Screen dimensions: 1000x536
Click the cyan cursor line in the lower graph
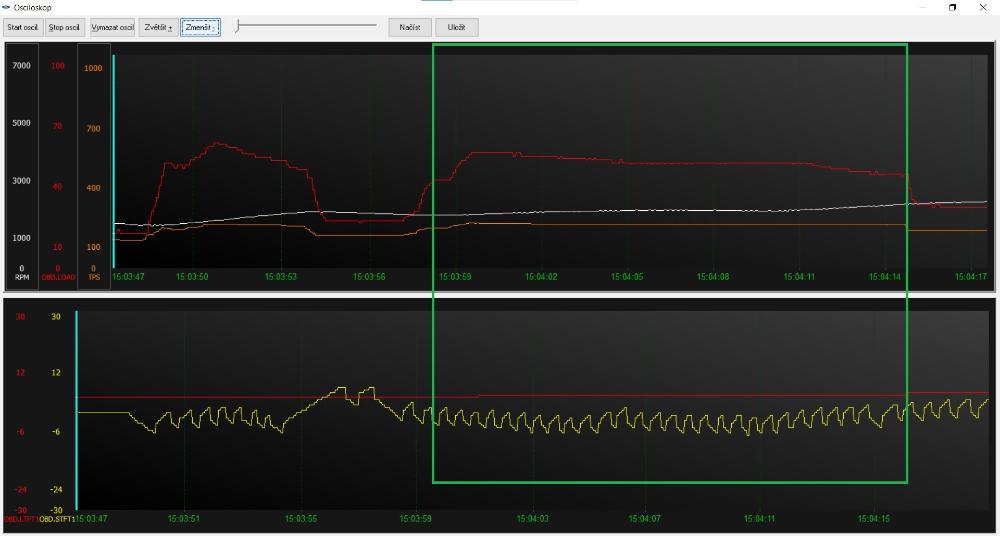[76, 410]
